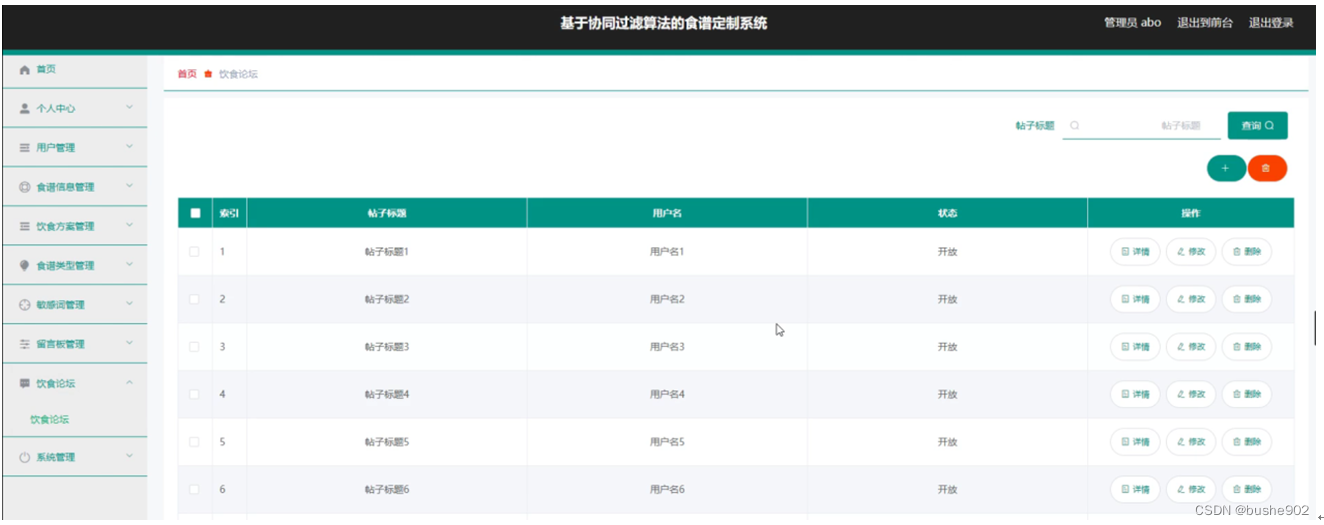
Task: Click the chat icon for 饮食论坛 menu
Action: (25, 383)
